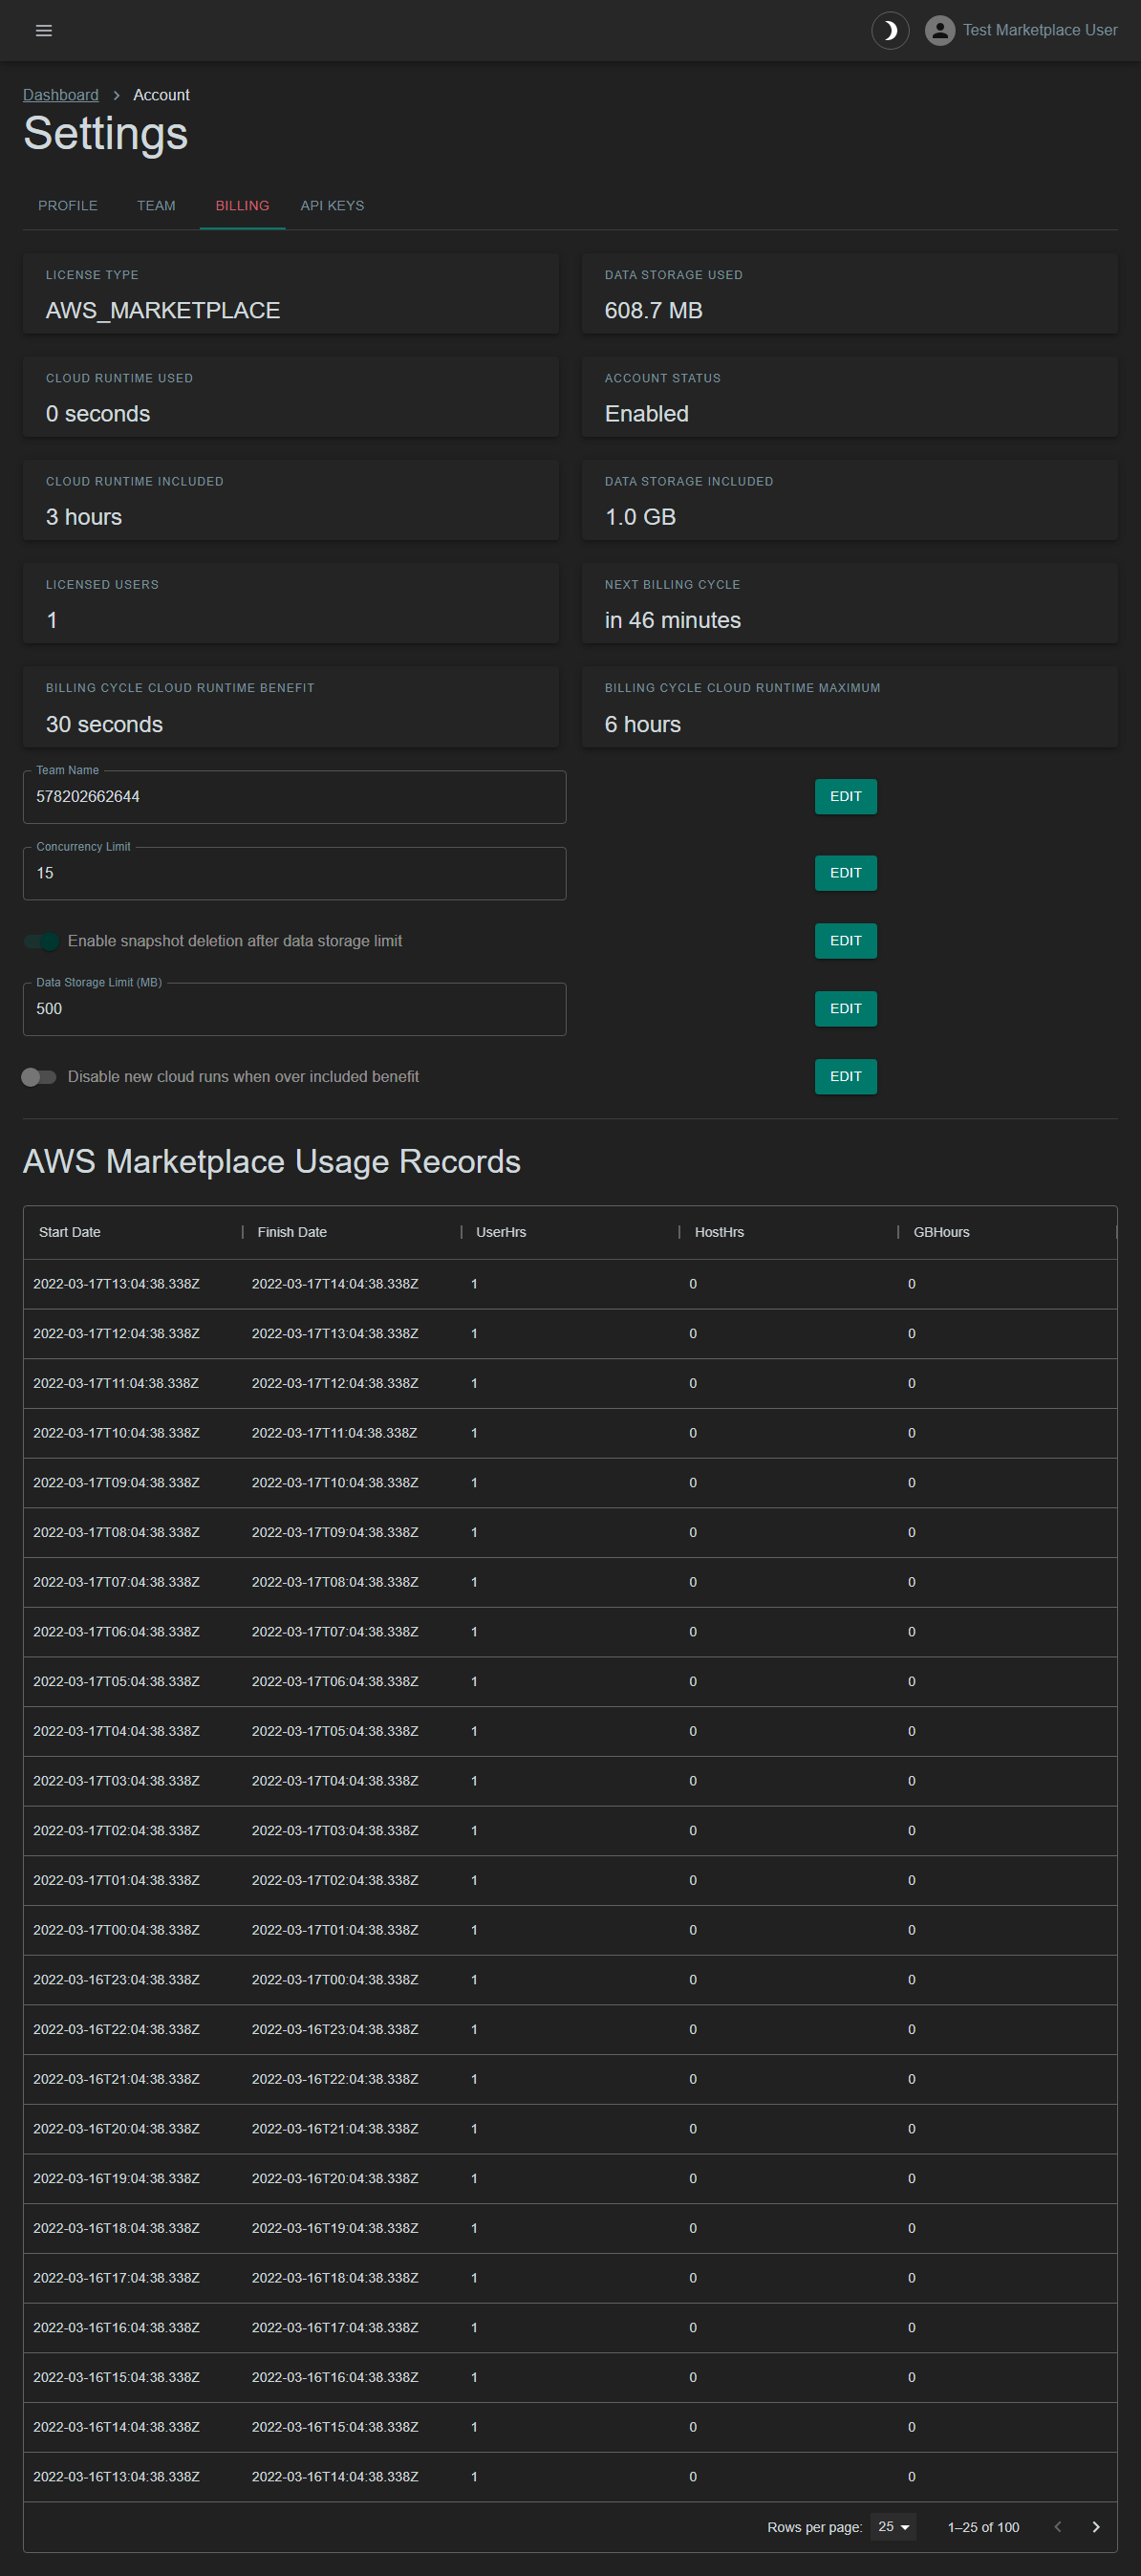Select row starting 2022-03-17T00:04:38.338Z
The image size is (1141, 2576).
(570, 1930)
